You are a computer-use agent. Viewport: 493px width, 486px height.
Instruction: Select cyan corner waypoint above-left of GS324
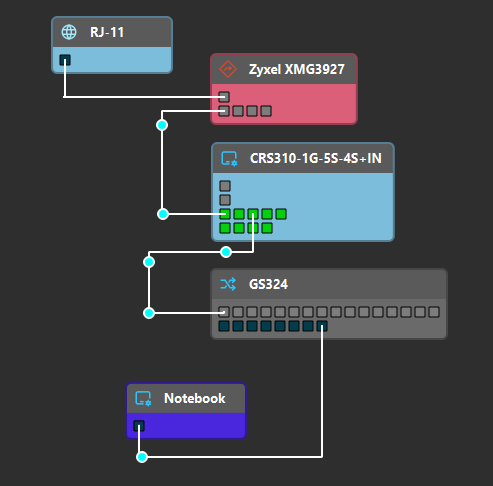149,262
